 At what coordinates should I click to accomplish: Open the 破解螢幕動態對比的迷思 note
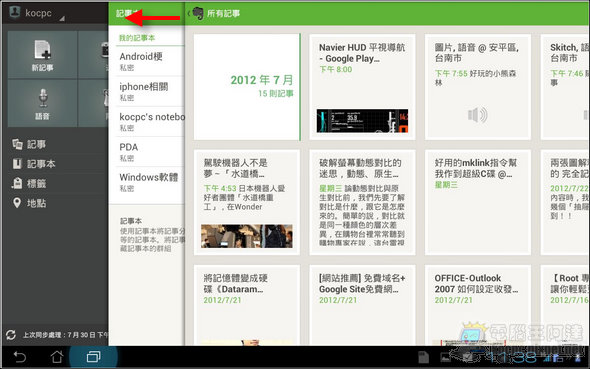pyautogui.click(x=362, y=202)
